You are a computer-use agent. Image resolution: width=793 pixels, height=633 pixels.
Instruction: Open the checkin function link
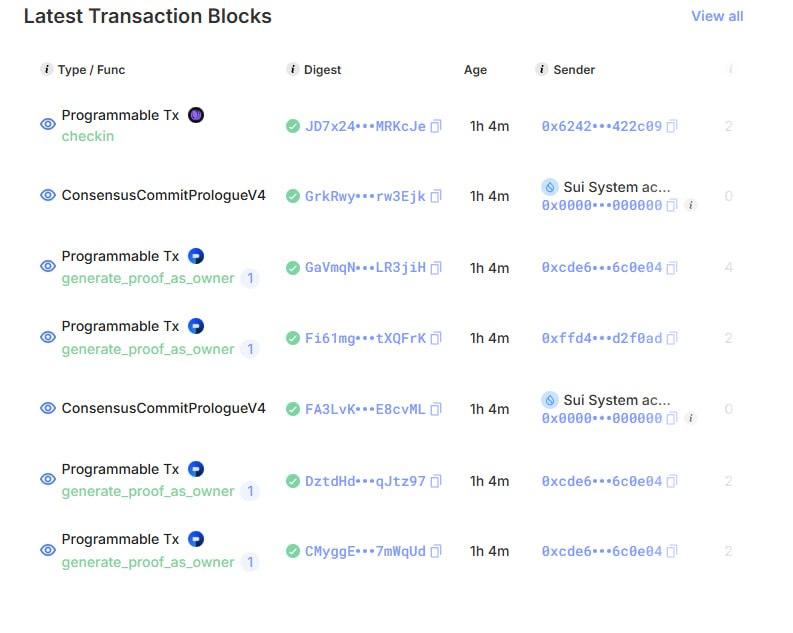coord(88,136)
